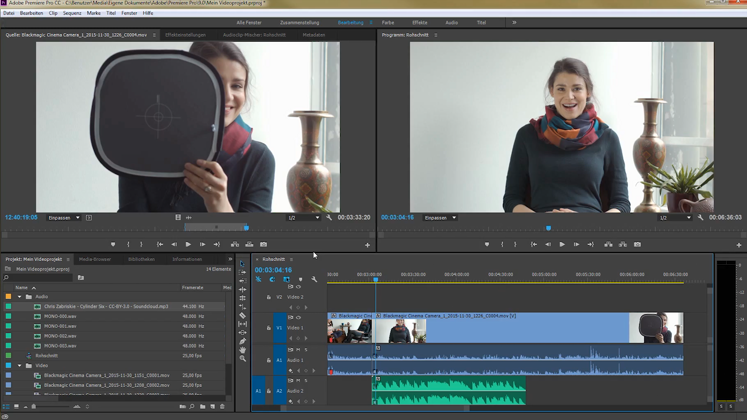747x420 pixels.
Task: Select the Razor tool in the tools panel
Action: [242, 316]
